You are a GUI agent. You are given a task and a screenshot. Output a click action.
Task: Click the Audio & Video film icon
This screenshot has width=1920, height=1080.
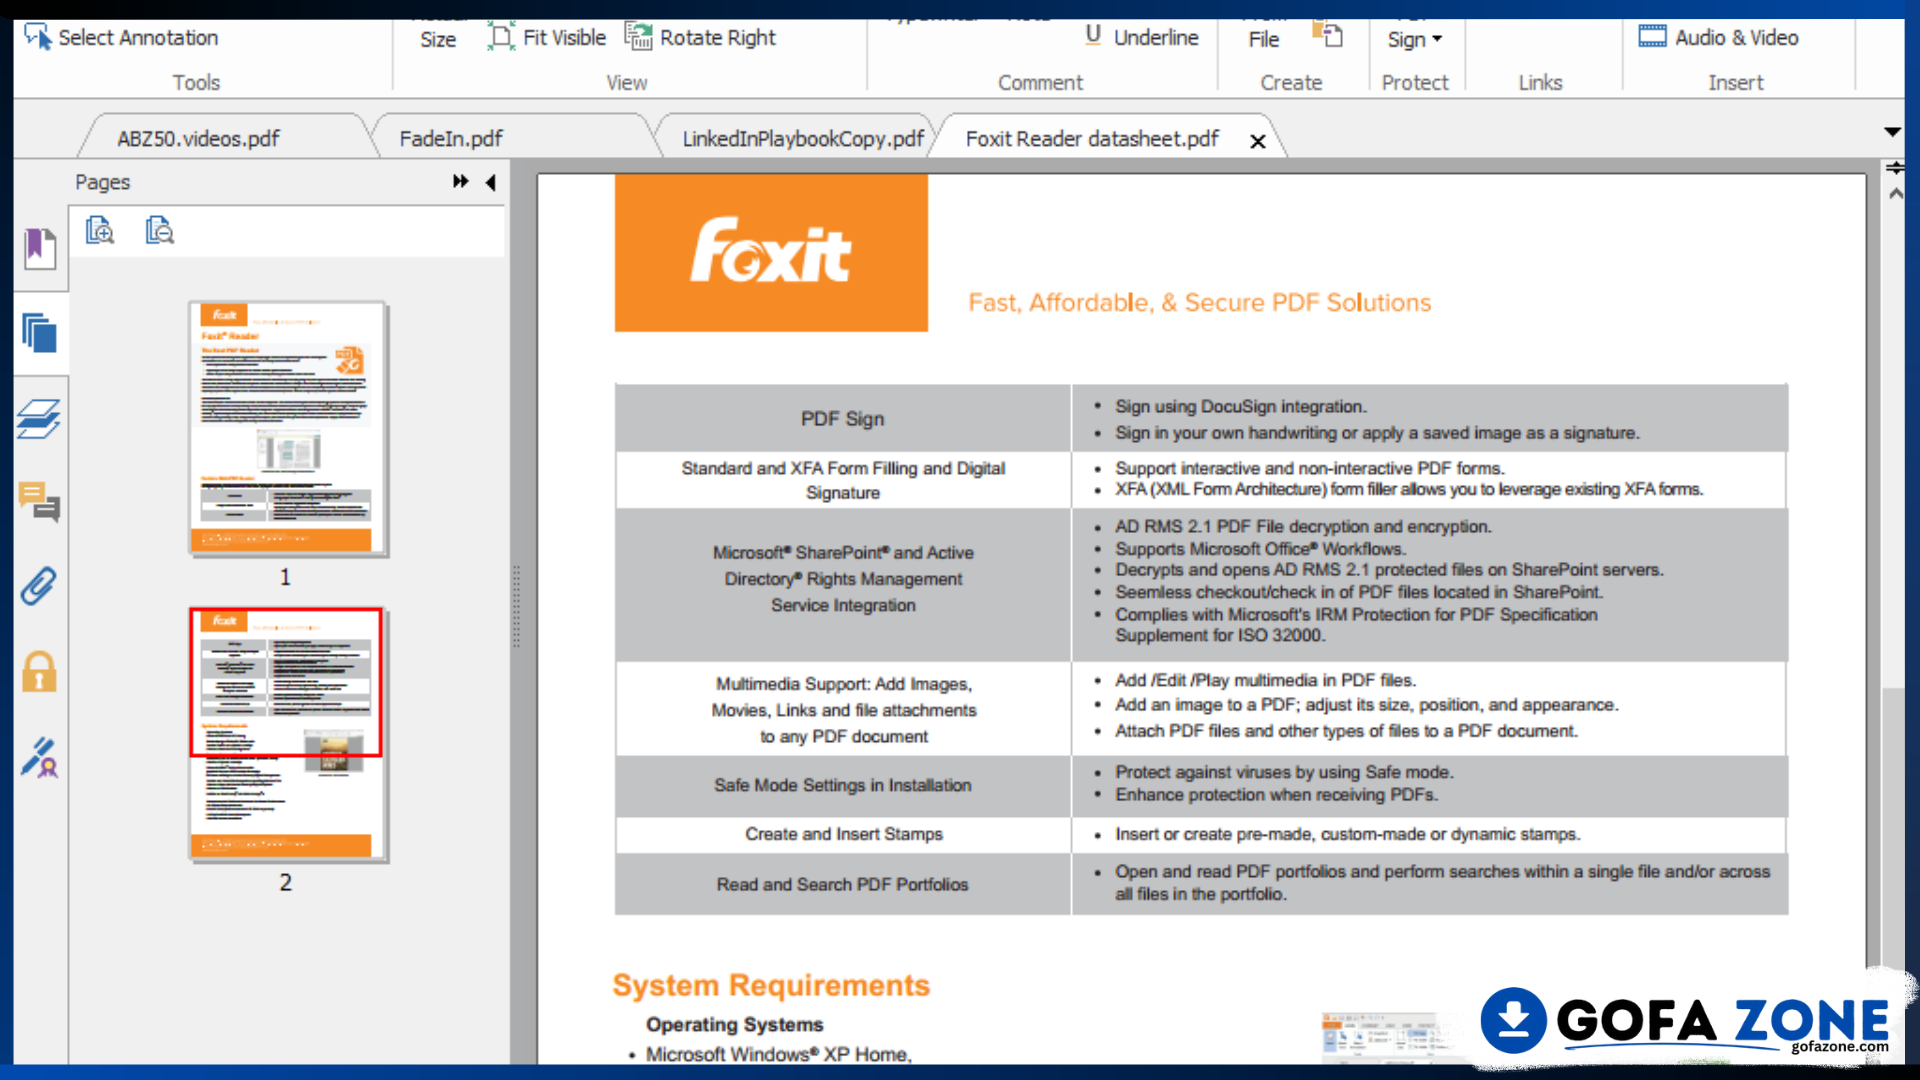click(1653, 37)
